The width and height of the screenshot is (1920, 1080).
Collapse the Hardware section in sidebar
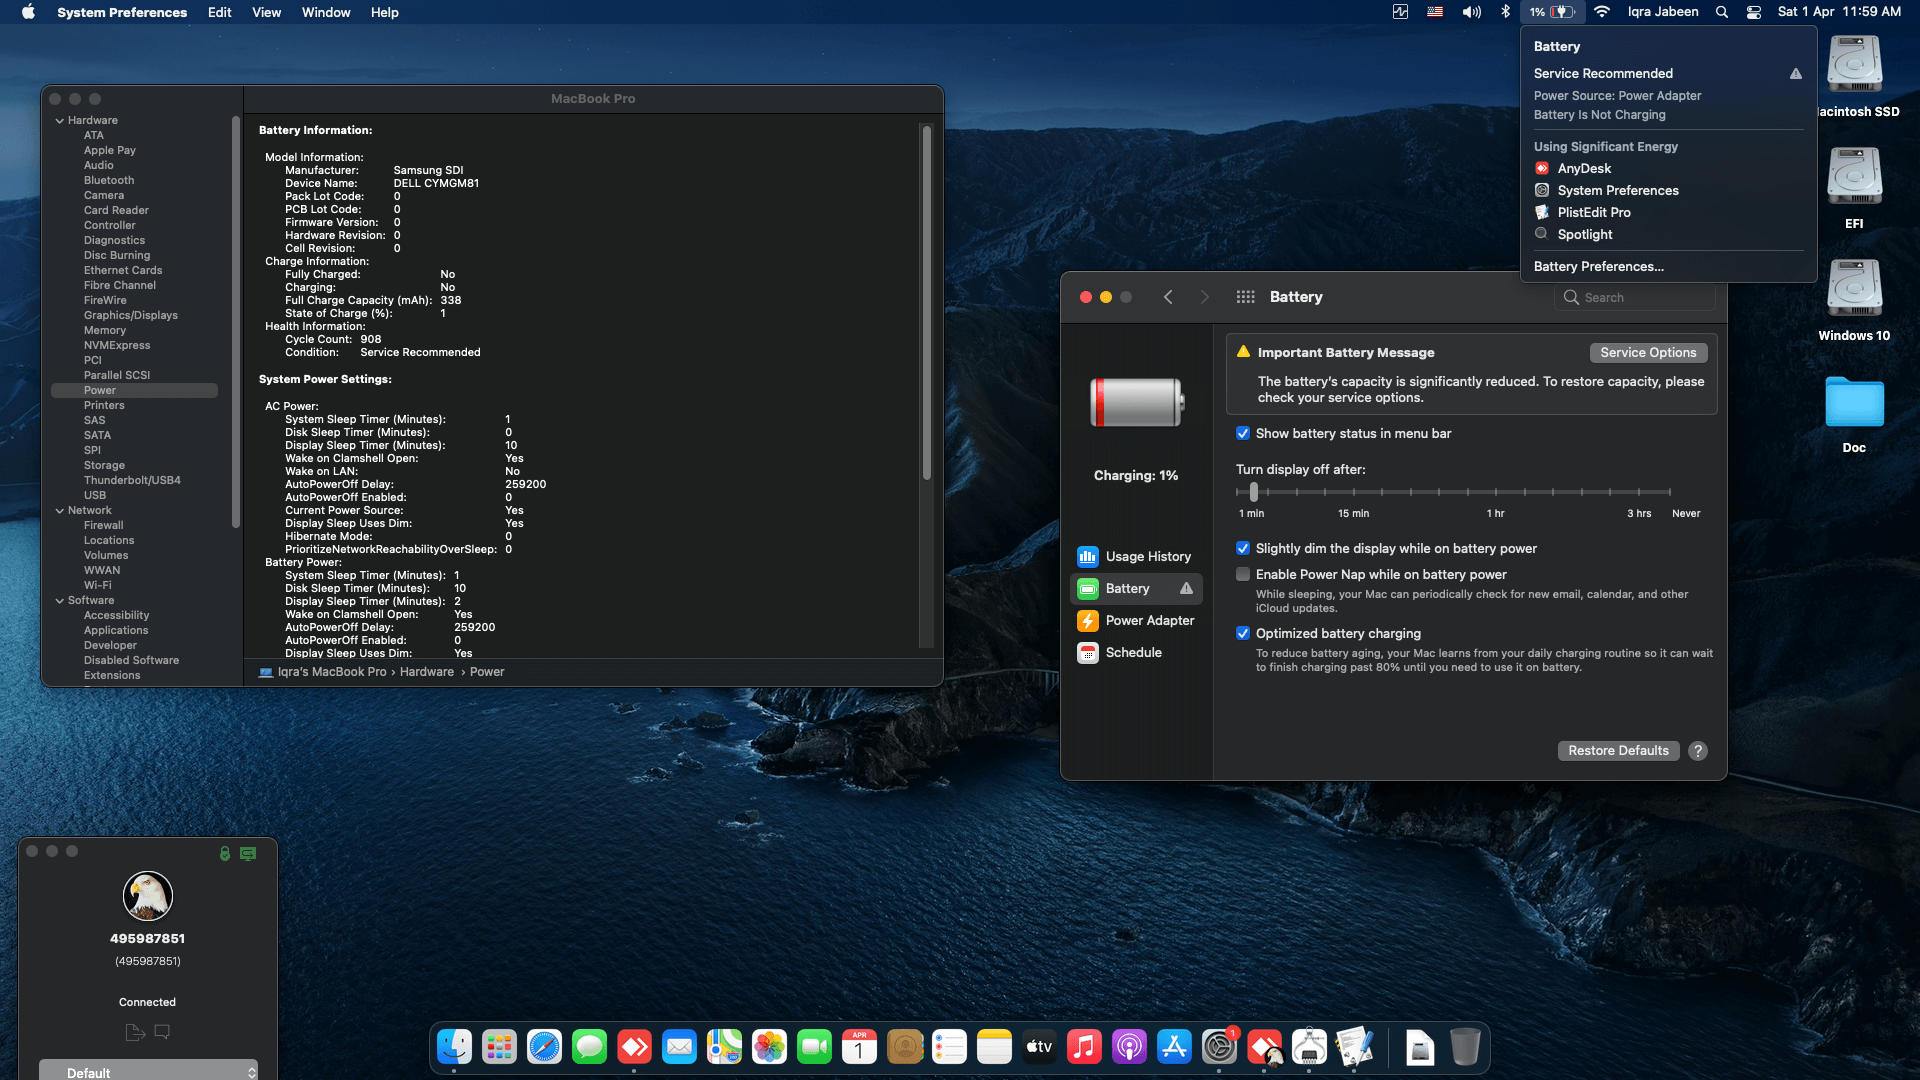coord(61,120)
